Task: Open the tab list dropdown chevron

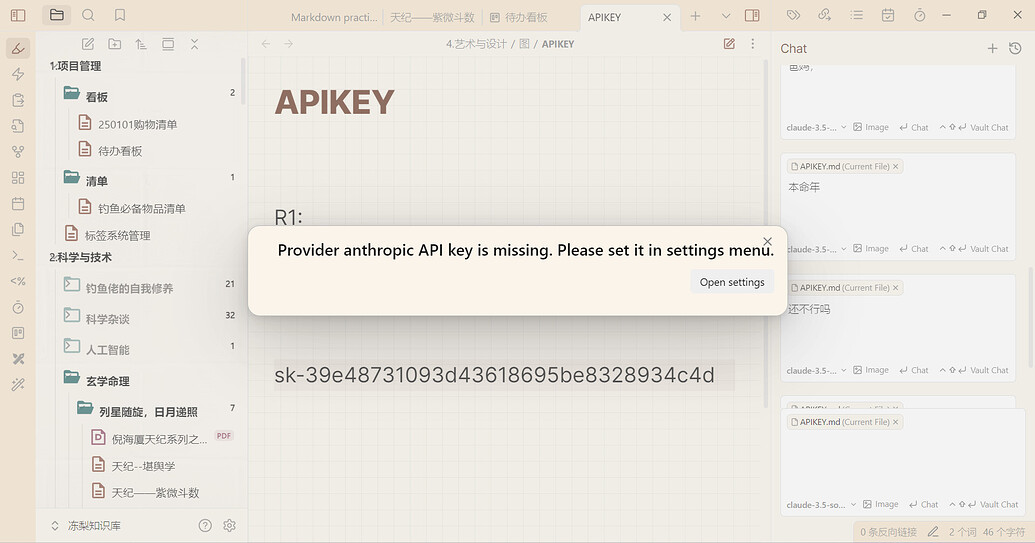Action: pyautogui.click(x=725, y=16)
